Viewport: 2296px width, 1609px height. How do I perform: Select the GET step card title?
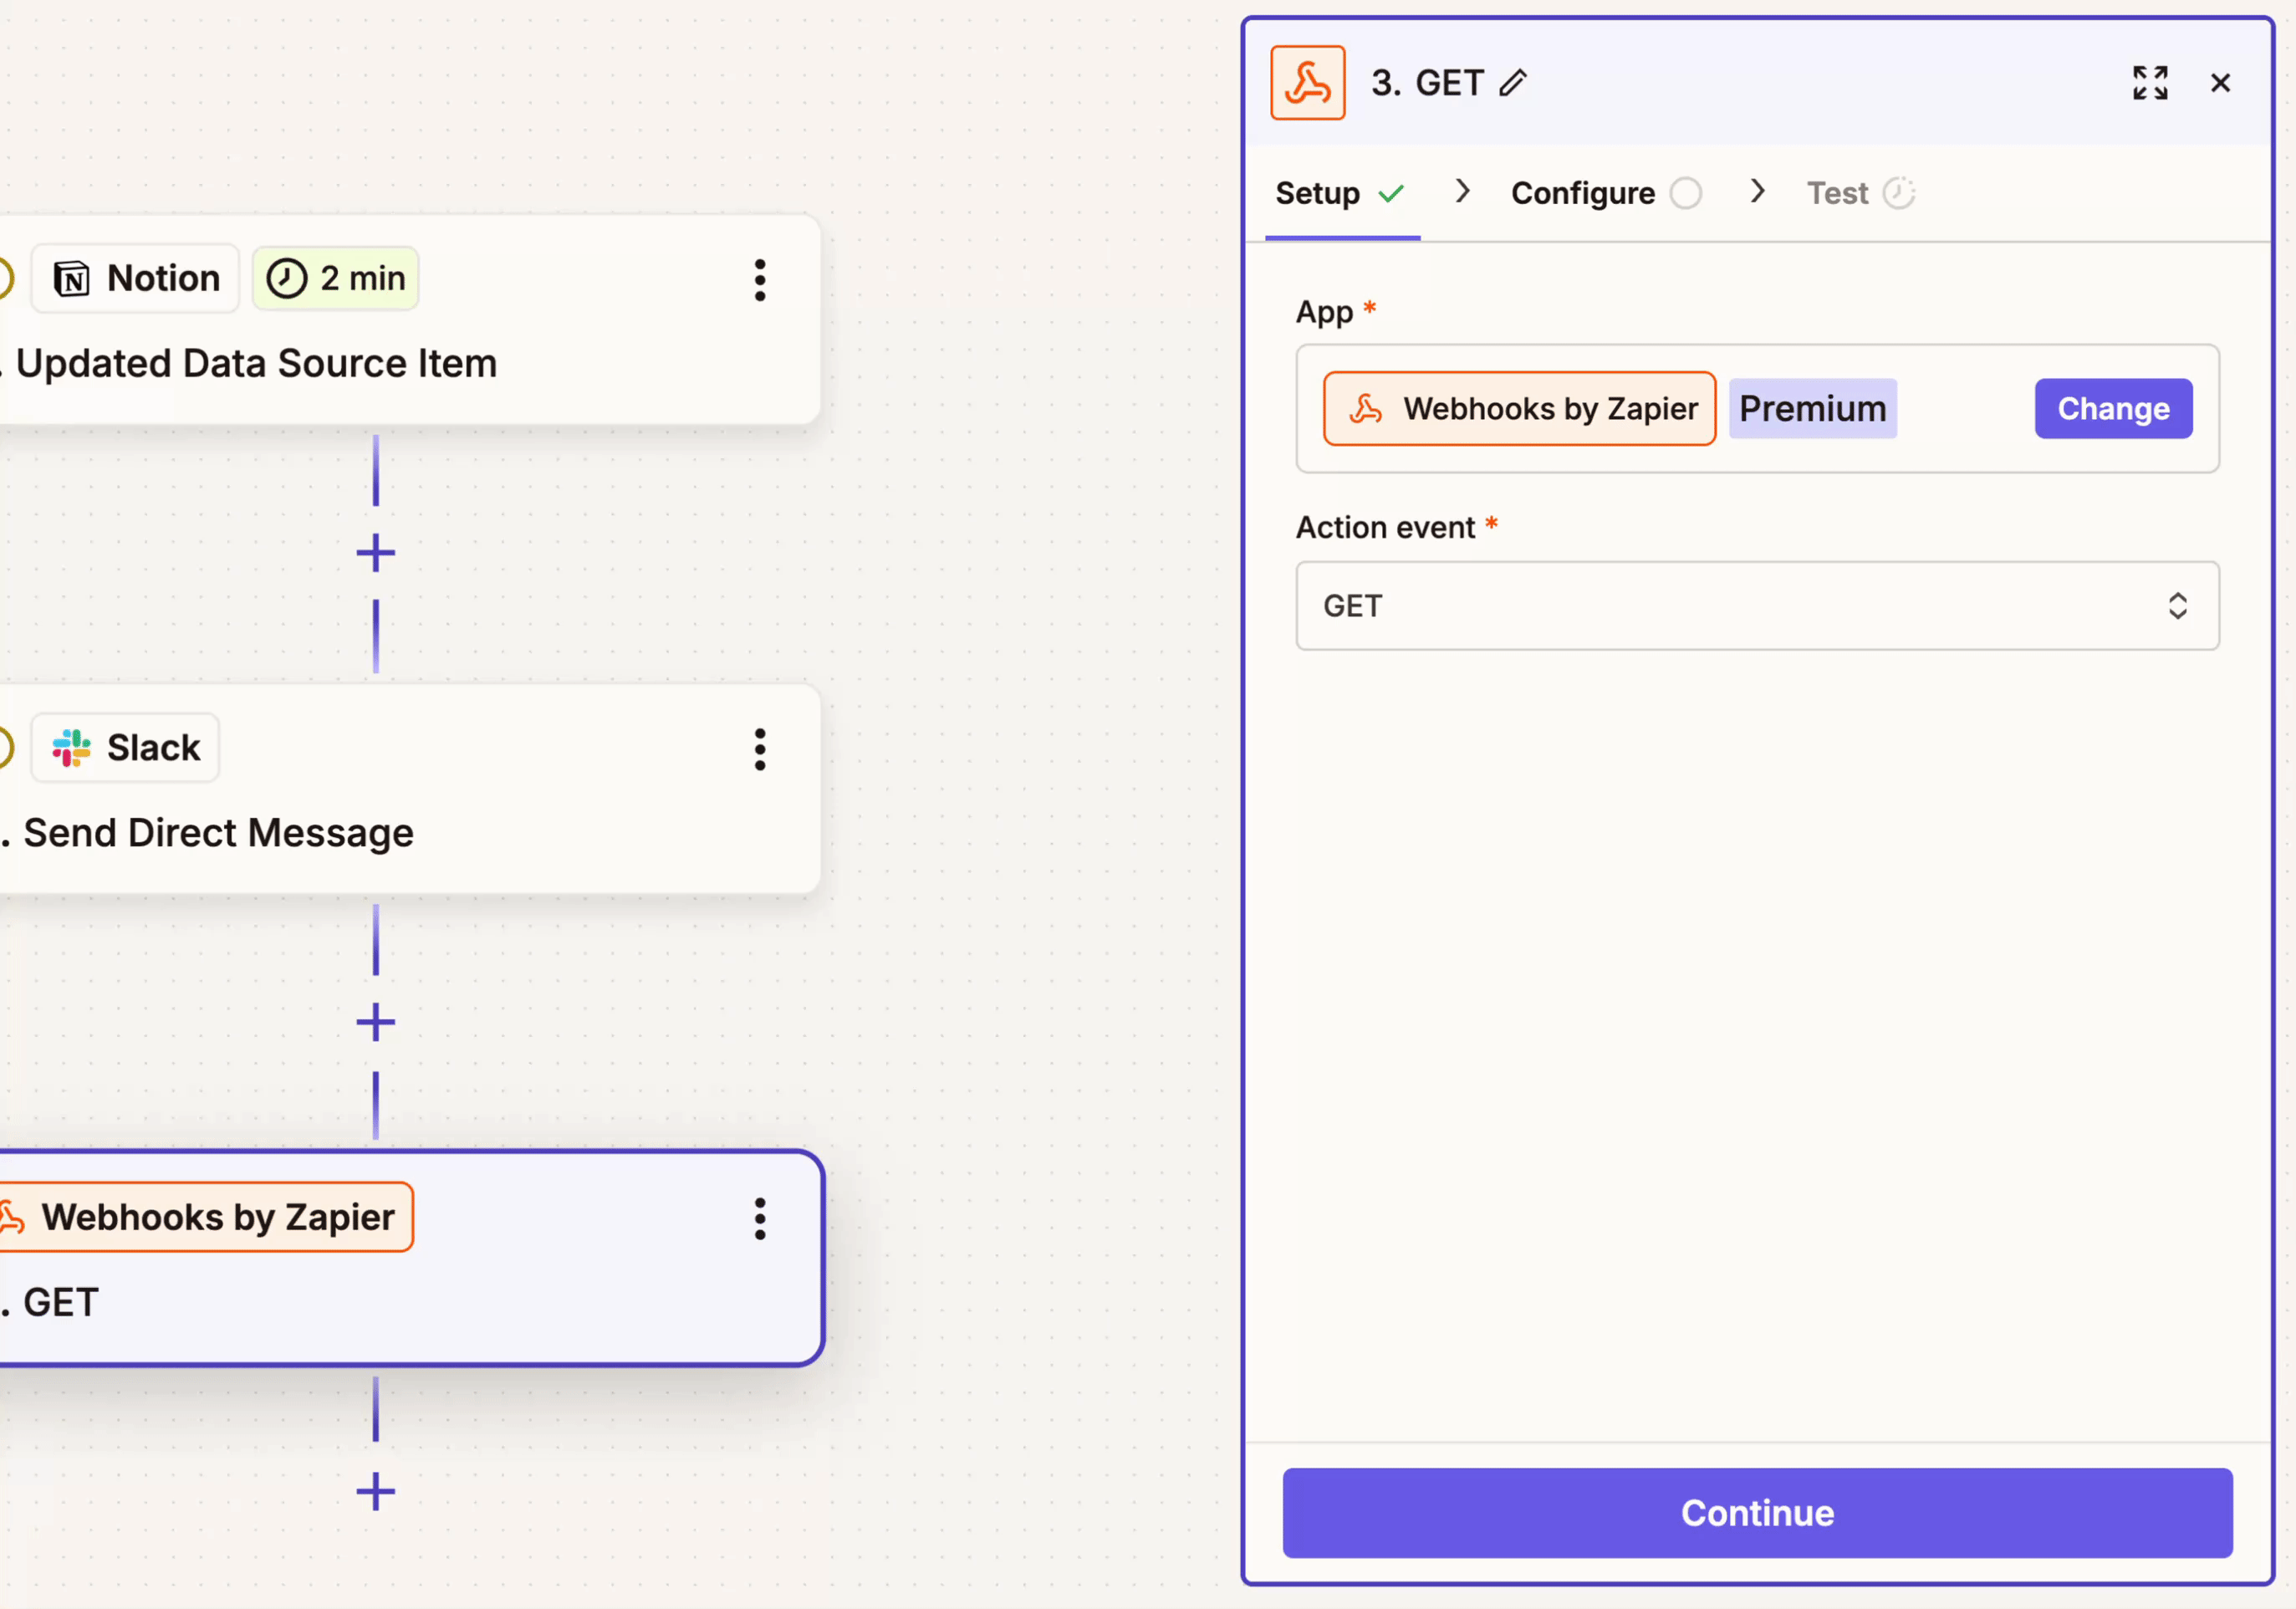[60, 1302]
